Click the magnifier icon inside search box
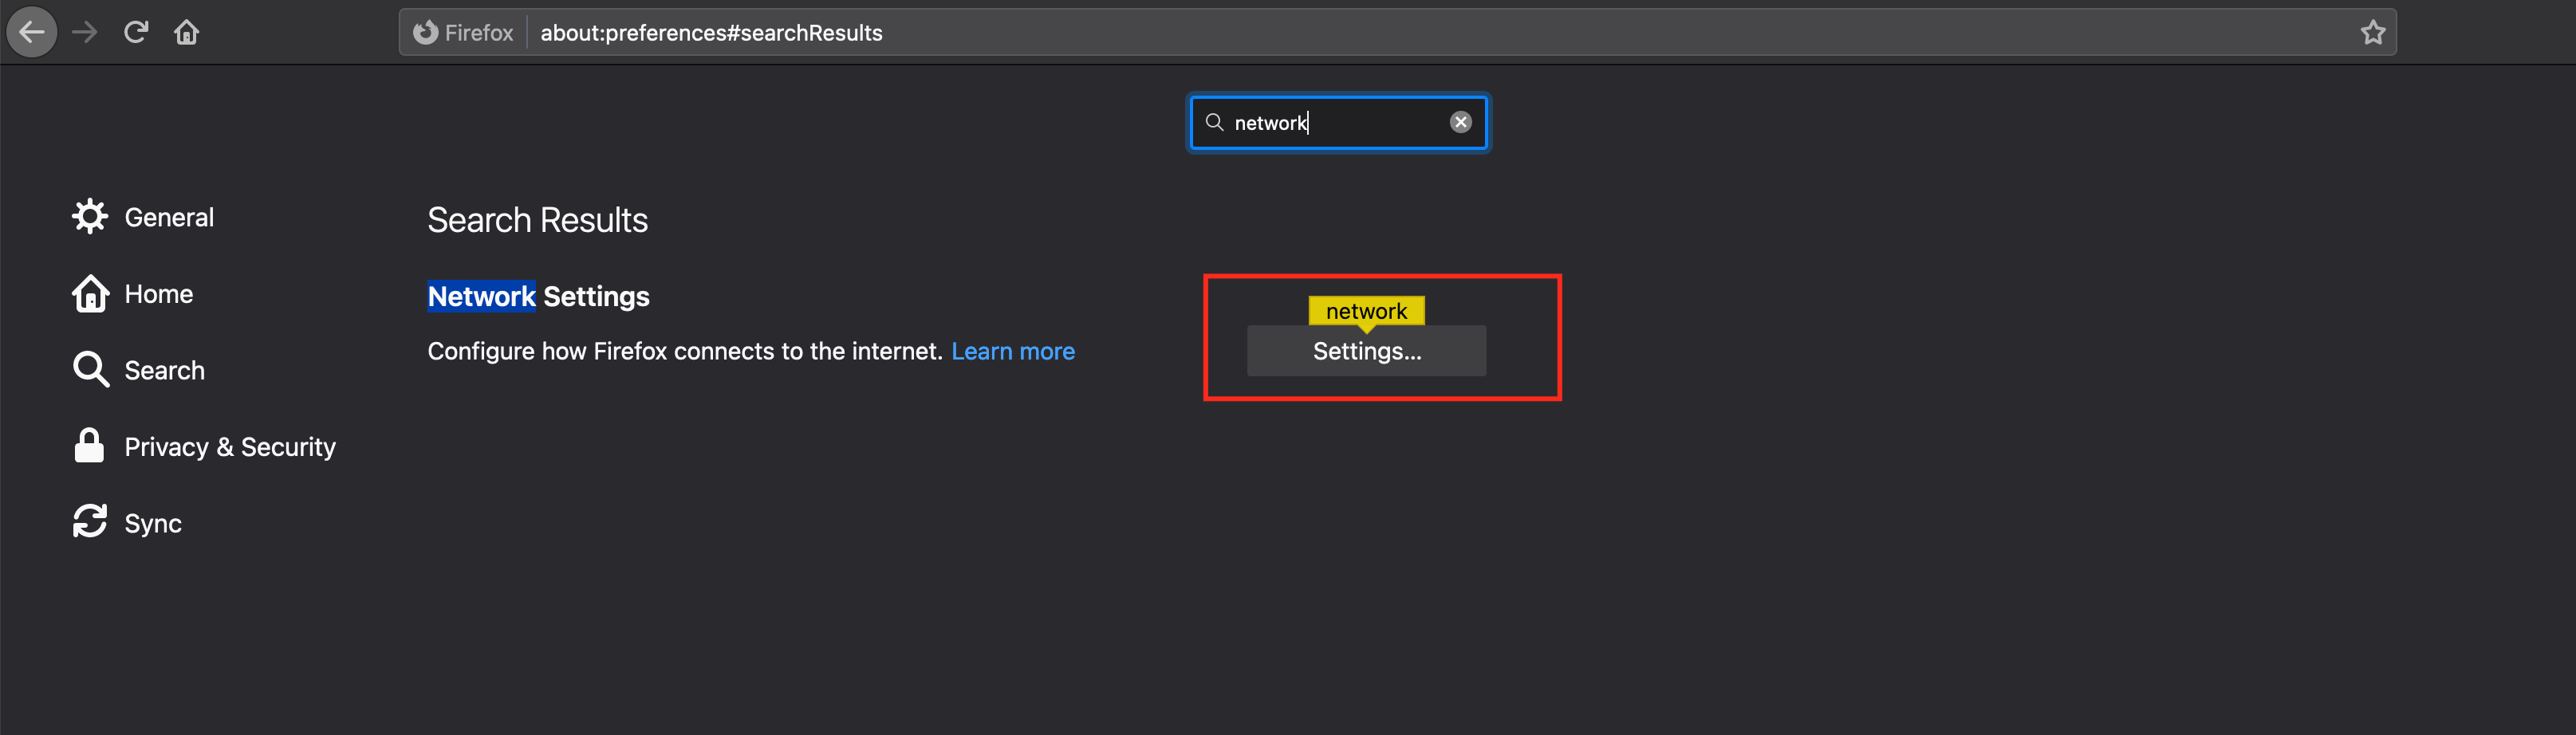This screenshot has width=2576, height=735. pyautogui.click(x=1214, y=122)
